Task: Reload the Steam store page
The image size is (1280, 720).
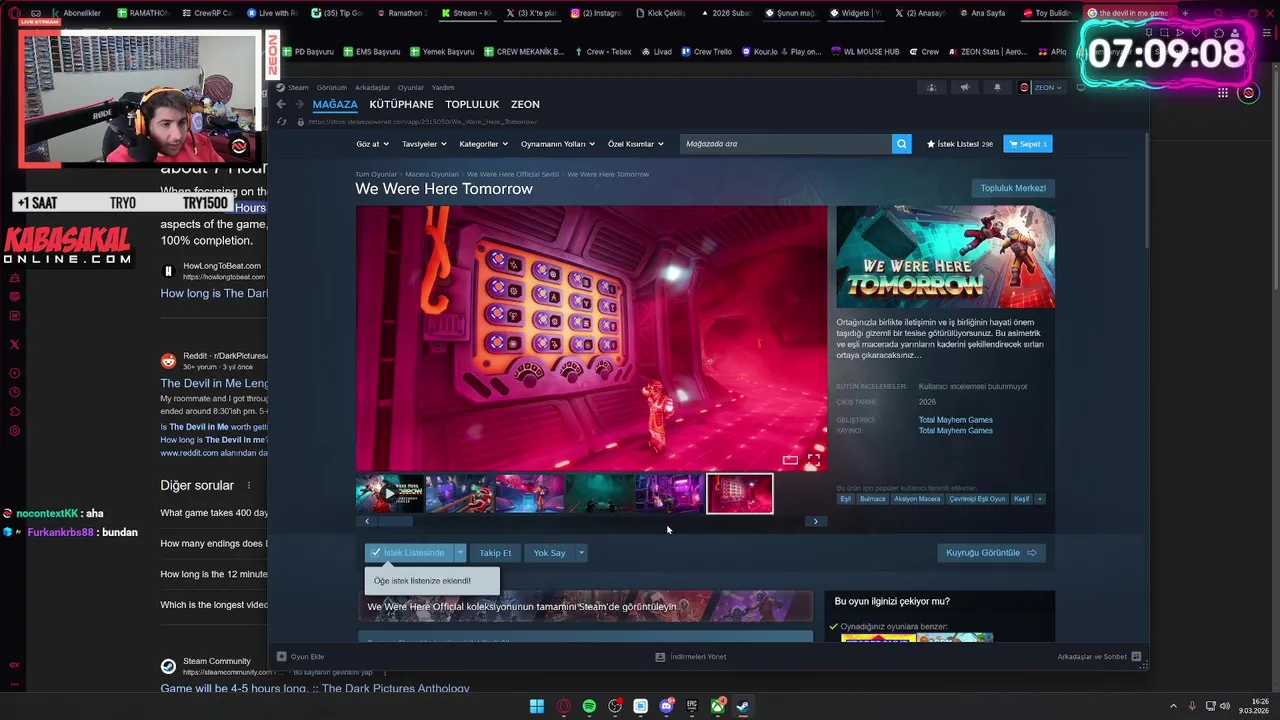Action: [283, 122]
